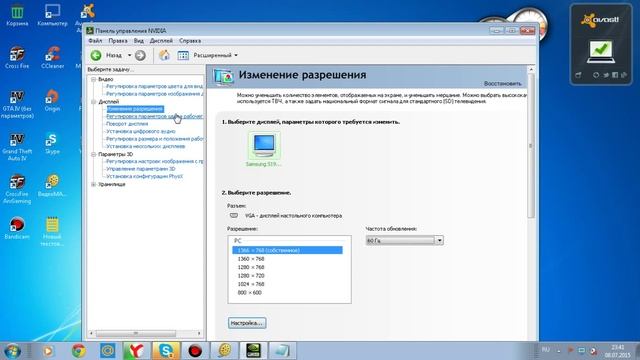Click the green Back arrow button

(x=96, y=55)
